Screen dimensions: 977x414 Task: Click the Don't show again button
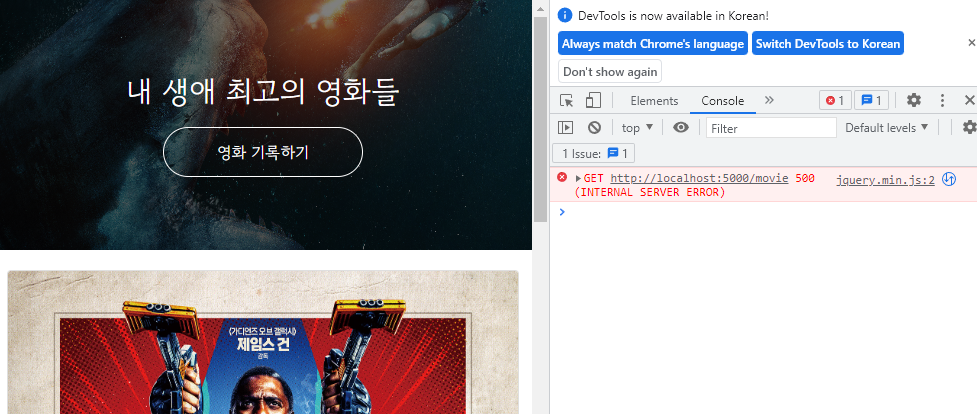tap(610, 71)
